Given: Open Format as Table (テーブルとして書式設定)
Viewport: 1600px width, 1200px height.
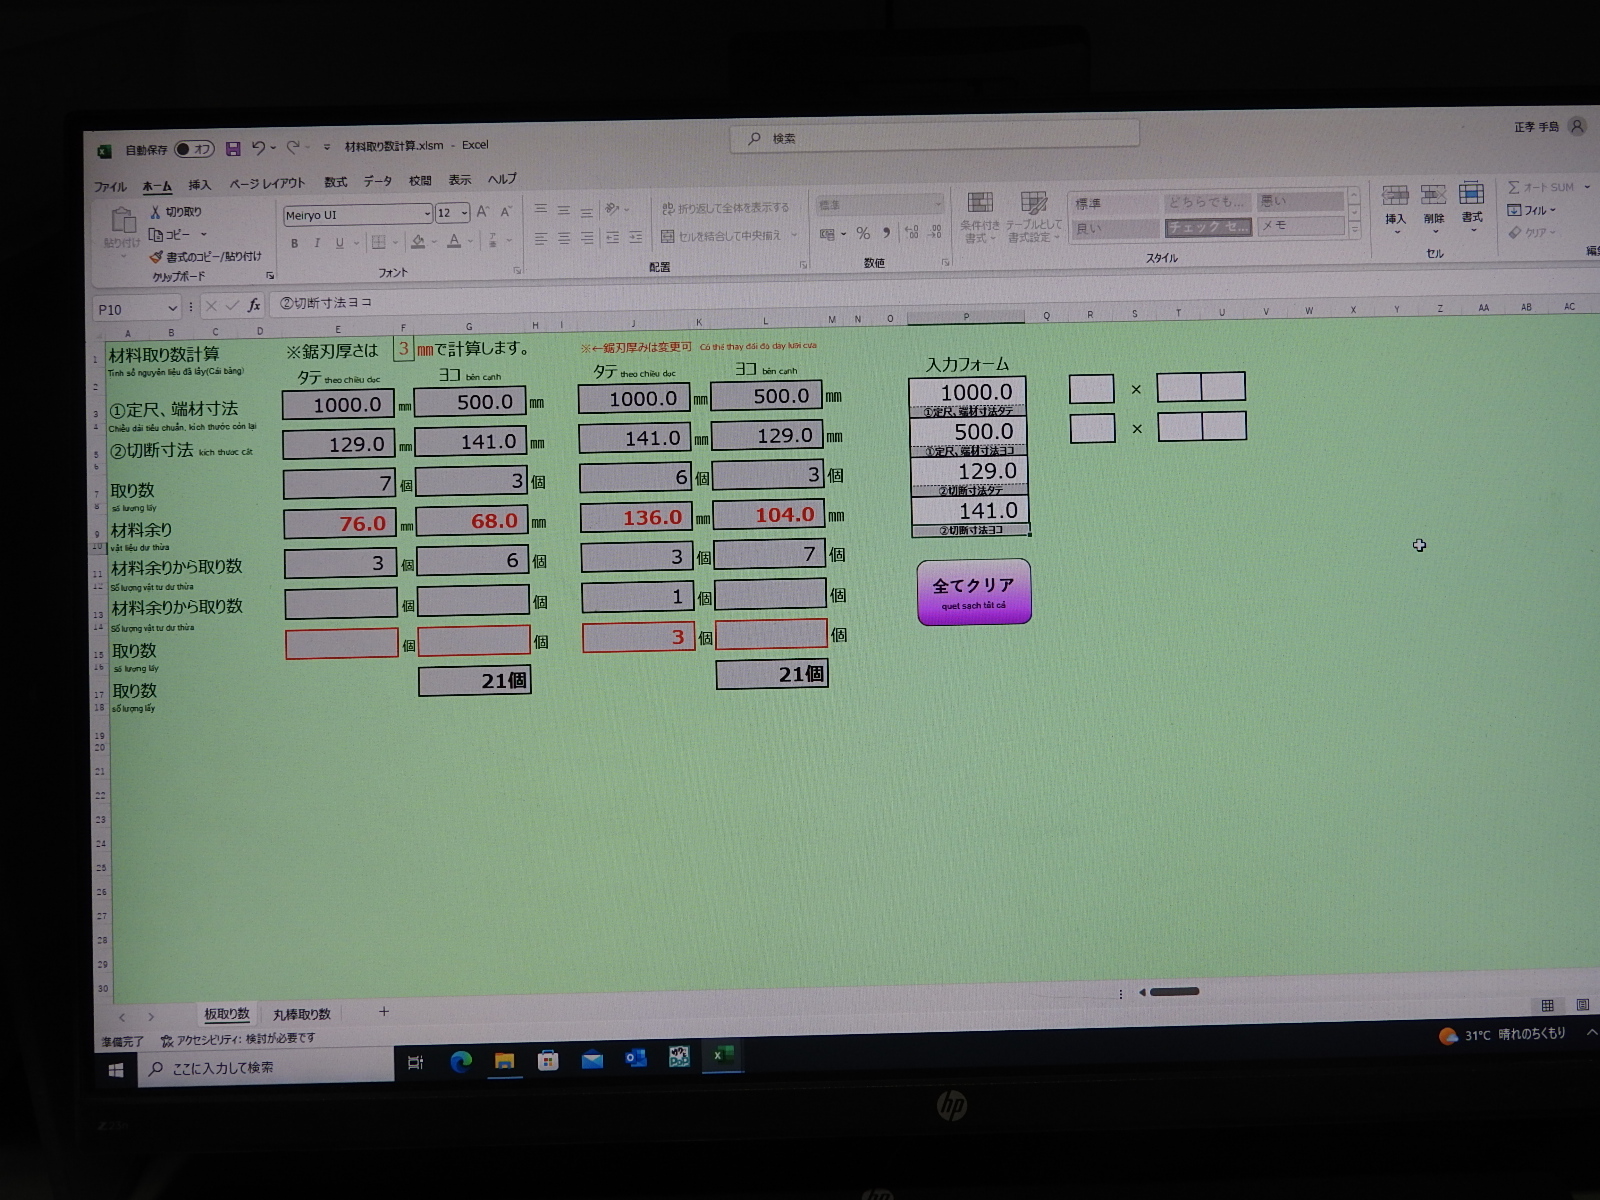Looking at the screenshot, I should [x=1034, y=217].
